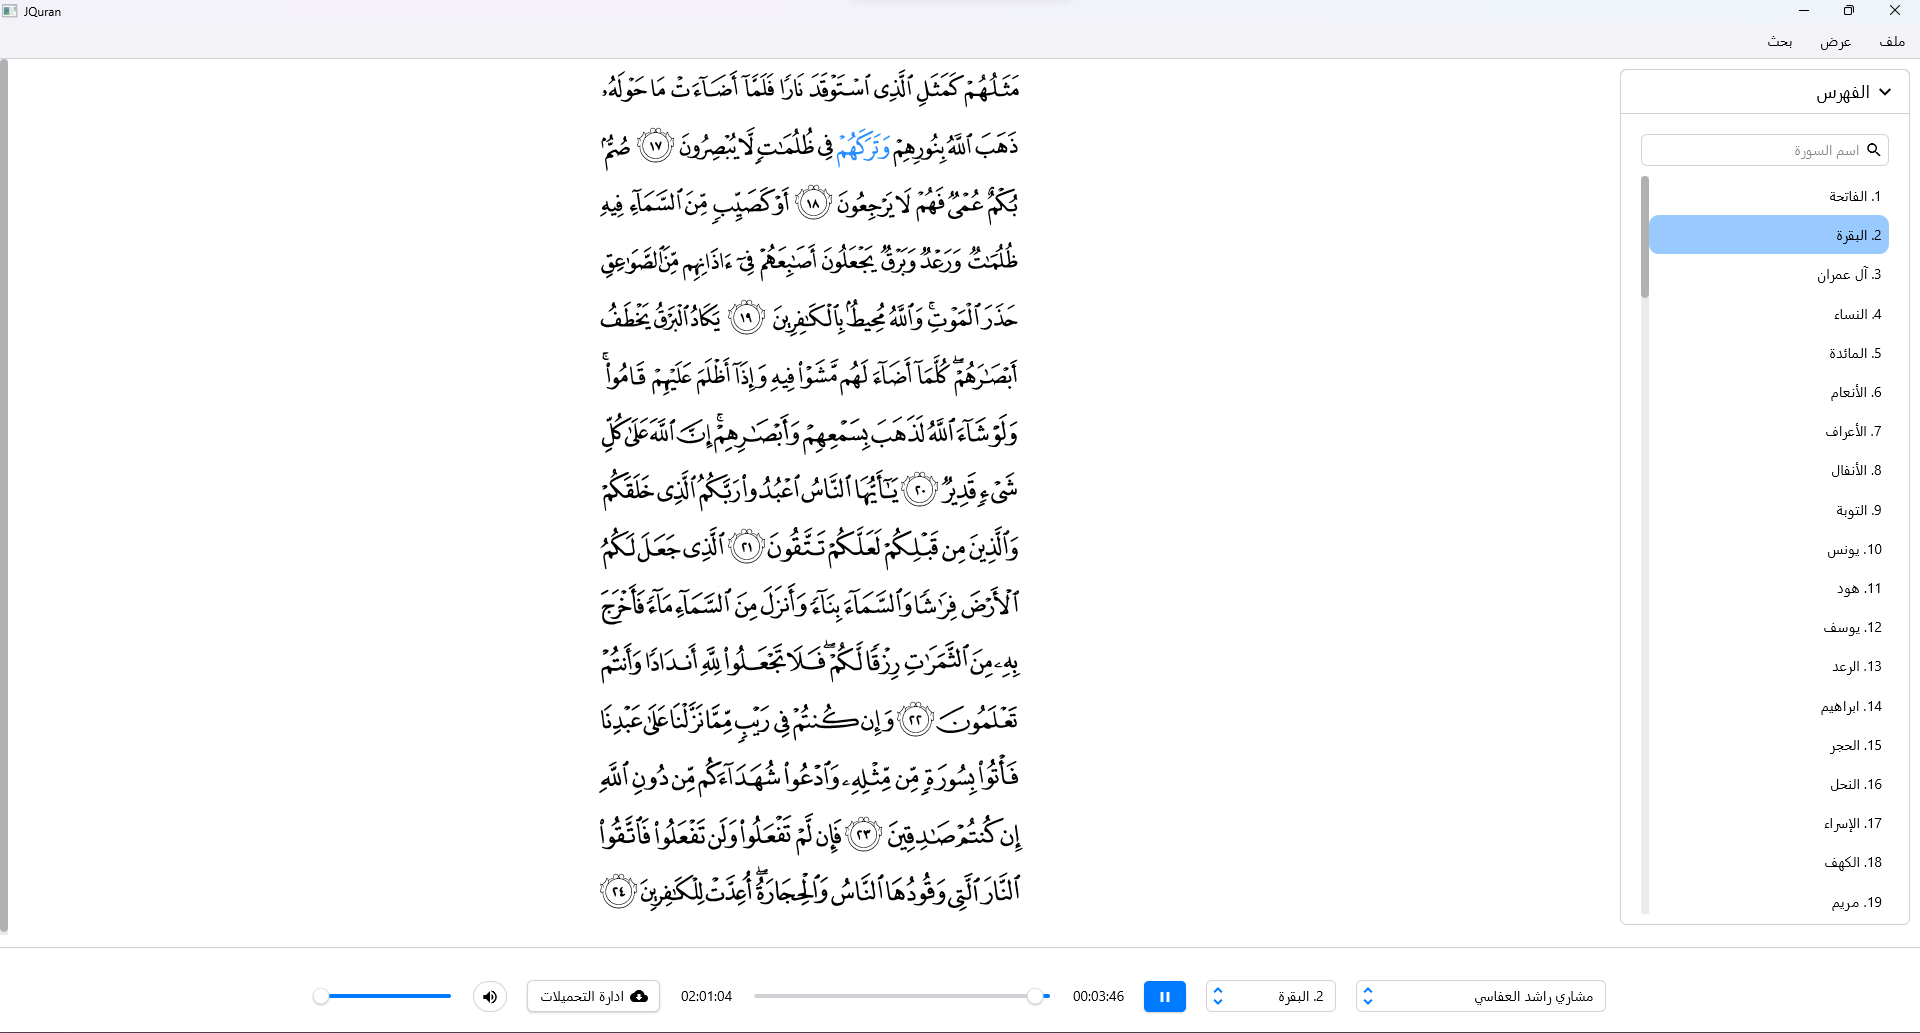Open the download manager (ادارة التحميلات)
The width and height of the screenshot is (1920, 1033).
[x=593, y=996]
